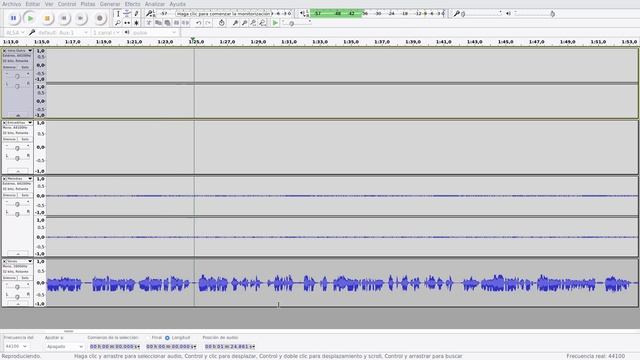This screenshot has width=640, height=360.
Task: Select the Draw (pencil) tool
Action: pyautogui.click(x=136, y=13)
